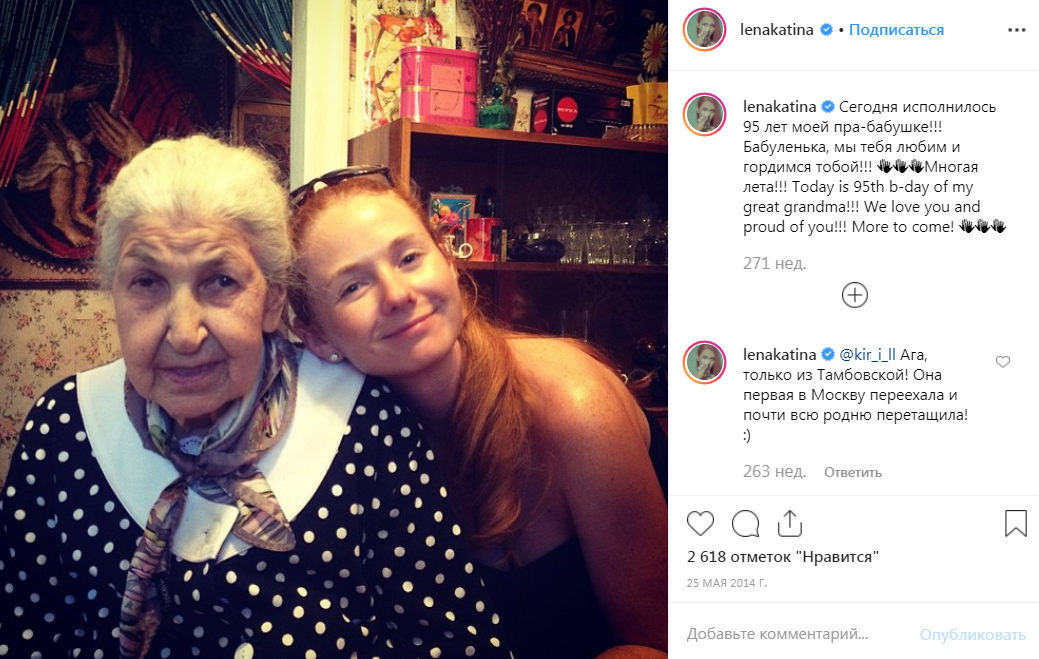This screenshot has width=1039, height=659.
Task: Open the three-dot more options menu
Action: point(1016,30)
